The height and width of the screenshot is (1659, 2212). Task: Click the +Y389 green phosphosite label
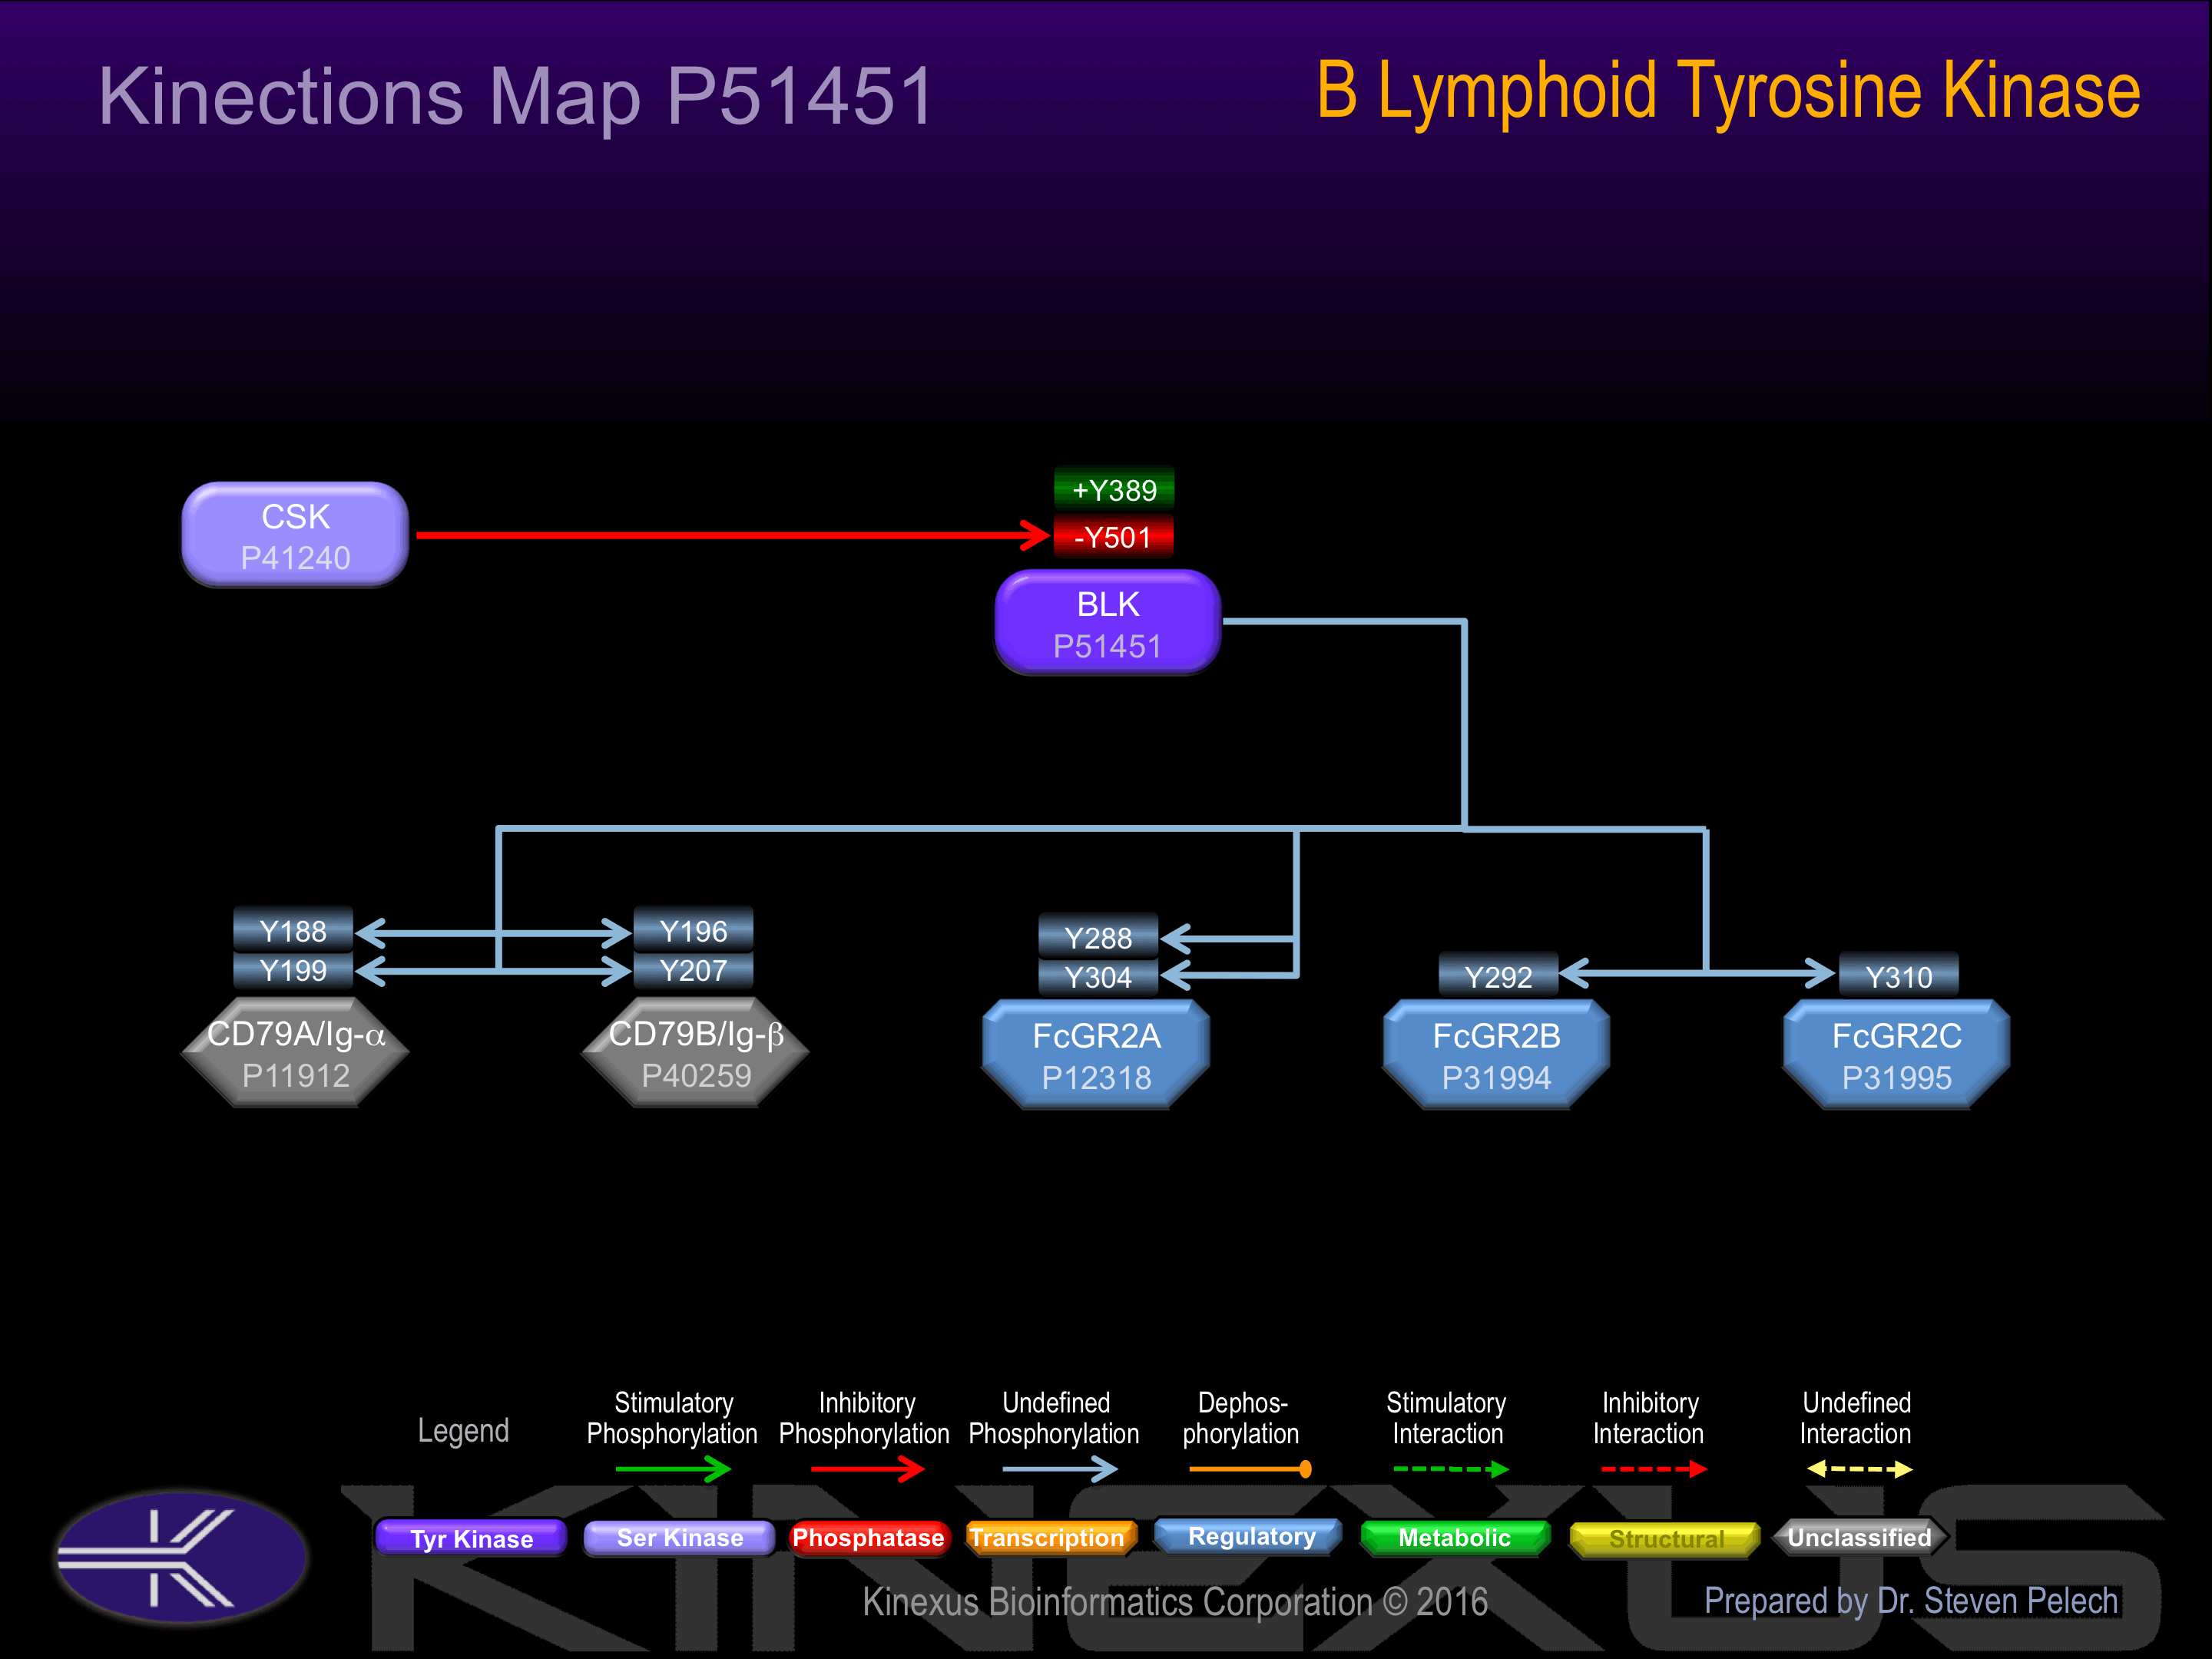pyautogui.click(x=1114, y=490)
